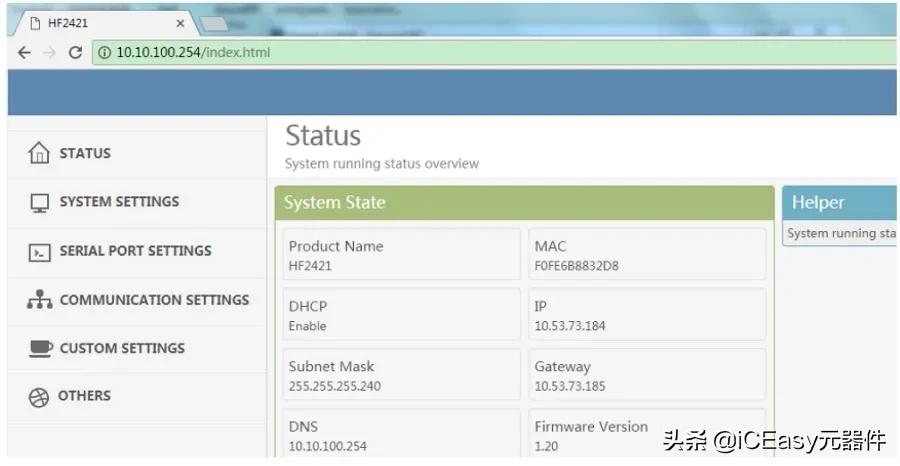900x466 pixels.
Task: Click DNS value 10.10.100.254
Action: (x=327, y=446)
